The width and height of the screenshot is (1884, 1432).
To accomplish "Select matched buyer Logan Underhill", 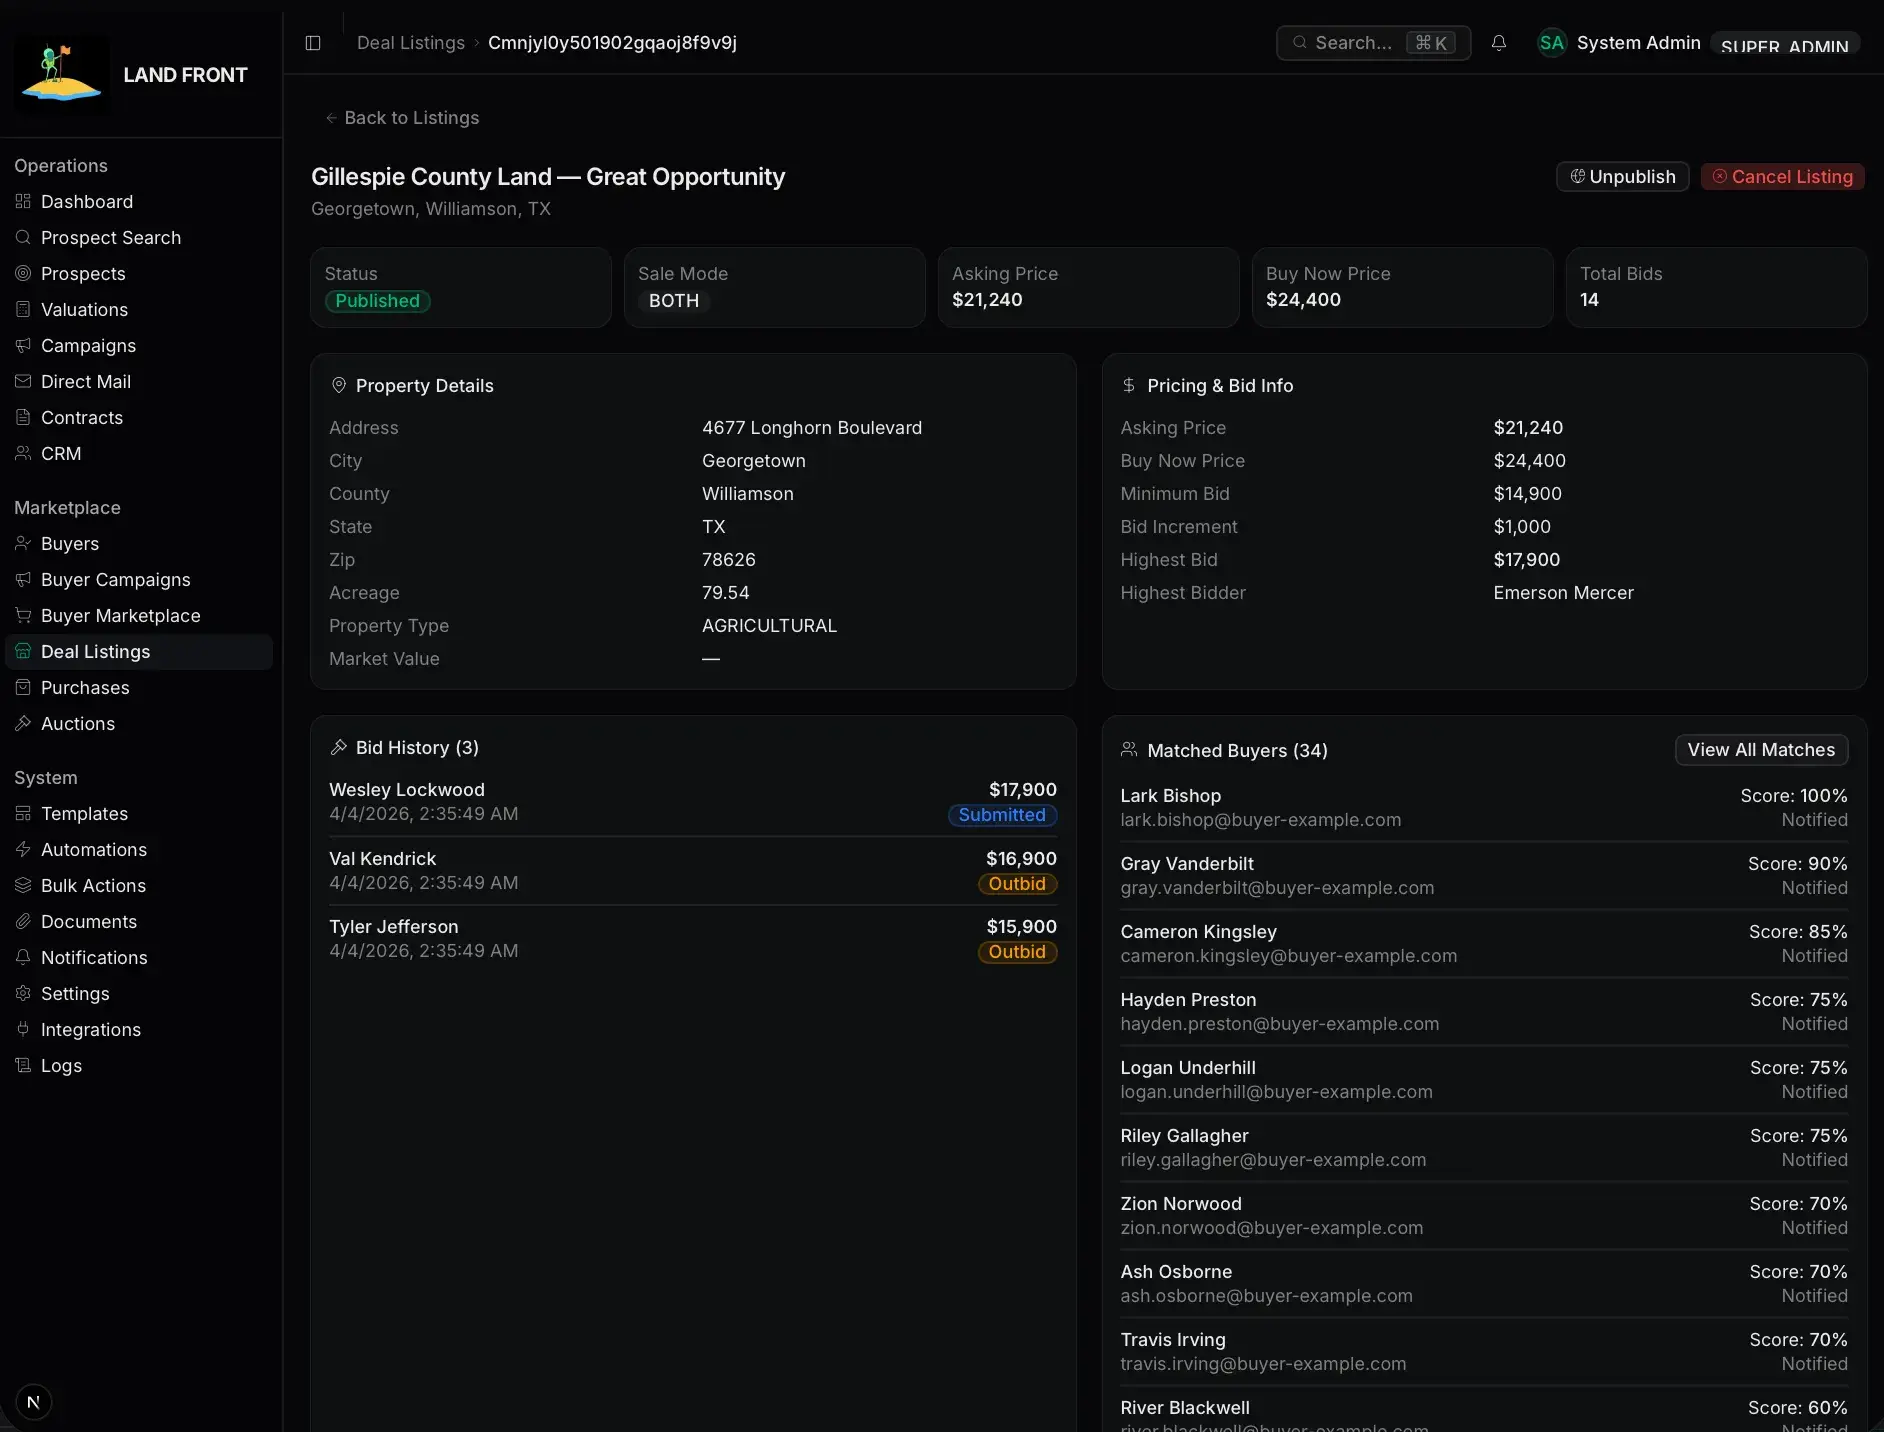I will [x=1484, y=1079].
